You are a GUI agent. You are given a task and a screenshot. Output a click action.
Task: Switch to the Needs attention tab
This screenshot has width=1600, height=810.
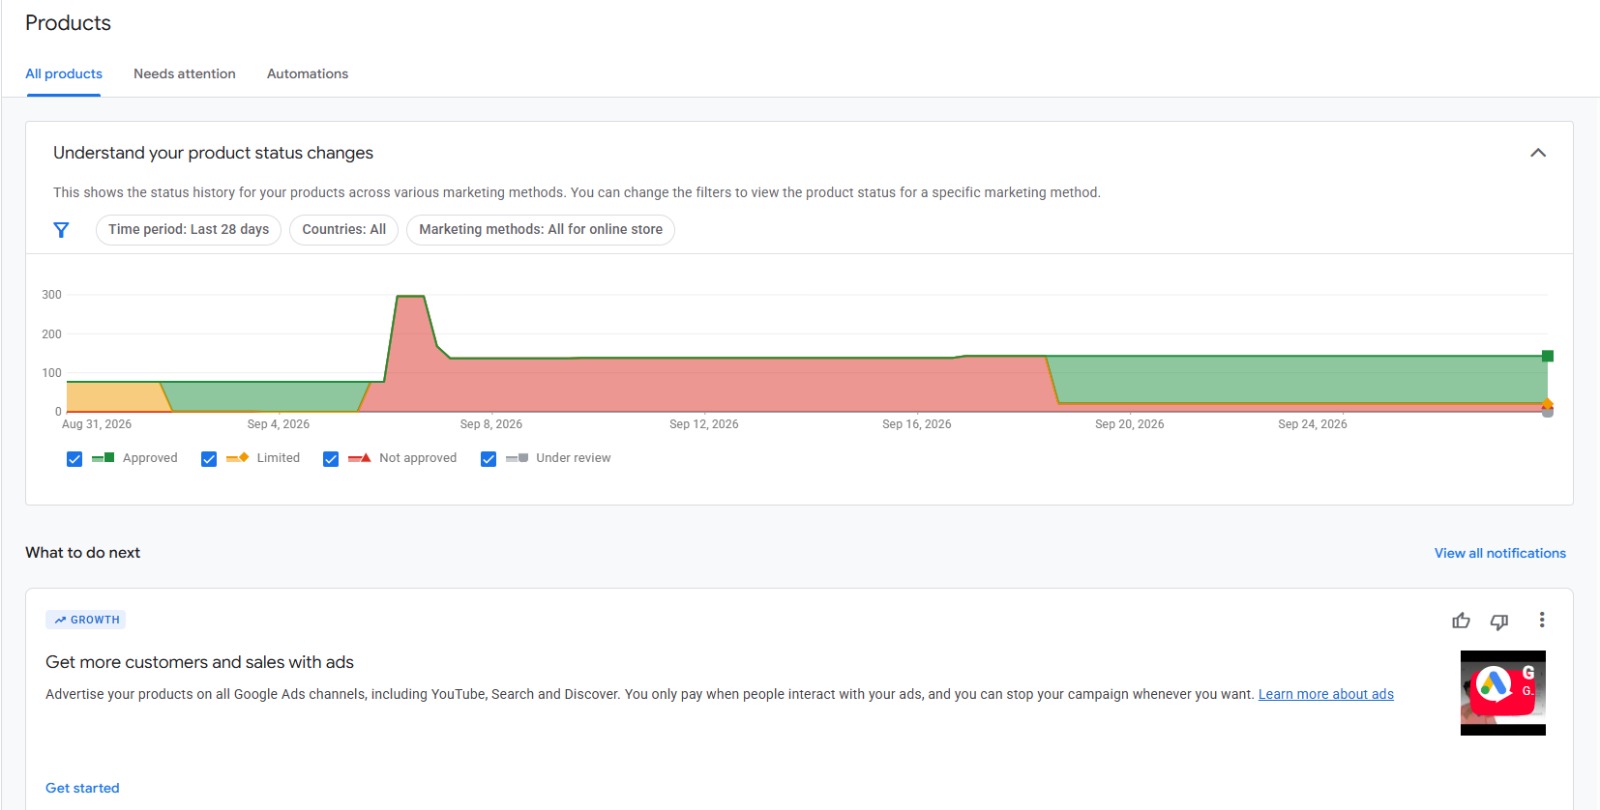(x=185, y=74)
